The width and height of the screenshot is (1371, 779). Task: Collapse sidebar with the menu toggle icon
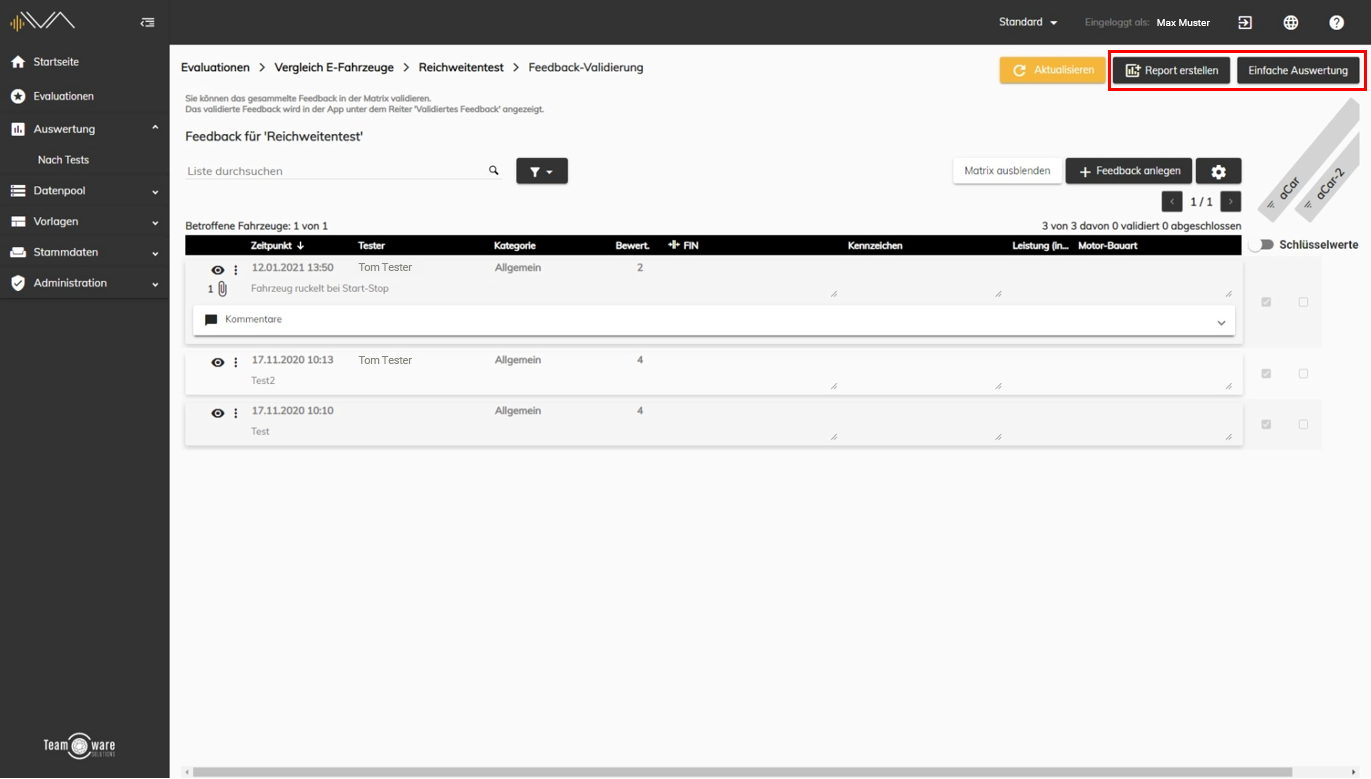tap(148, 22)
